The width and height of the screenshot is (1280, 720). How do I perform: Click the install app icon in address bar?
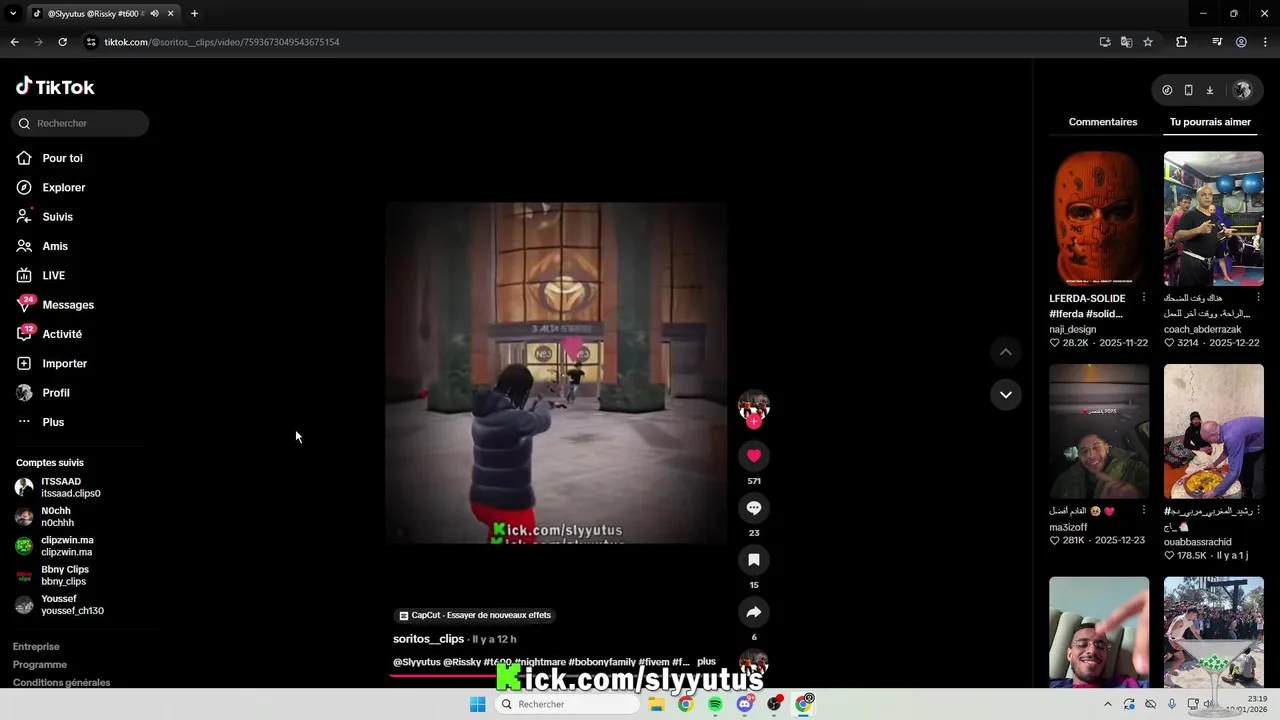point(1105,42)
